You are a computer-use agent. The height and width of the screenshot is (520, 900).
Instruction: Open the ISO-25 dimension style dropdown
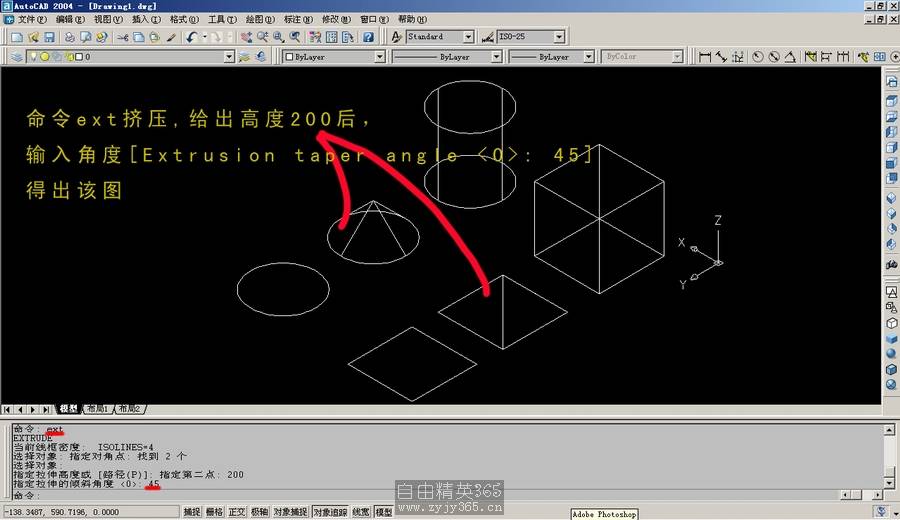coord(558,37)
